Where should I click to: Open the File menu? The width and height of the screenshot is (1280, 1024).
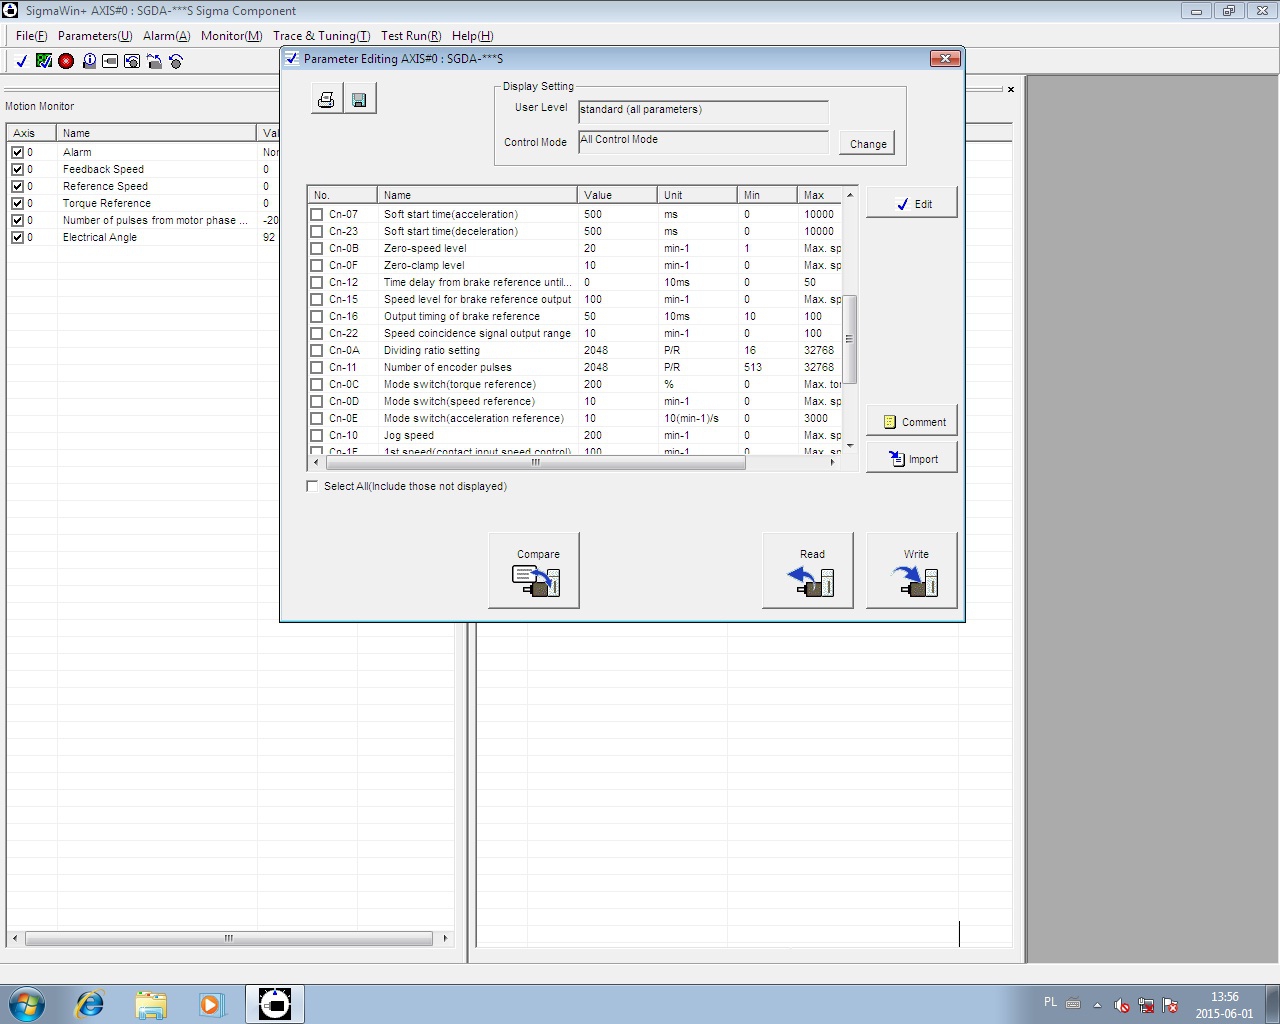[x=32, y=36]
